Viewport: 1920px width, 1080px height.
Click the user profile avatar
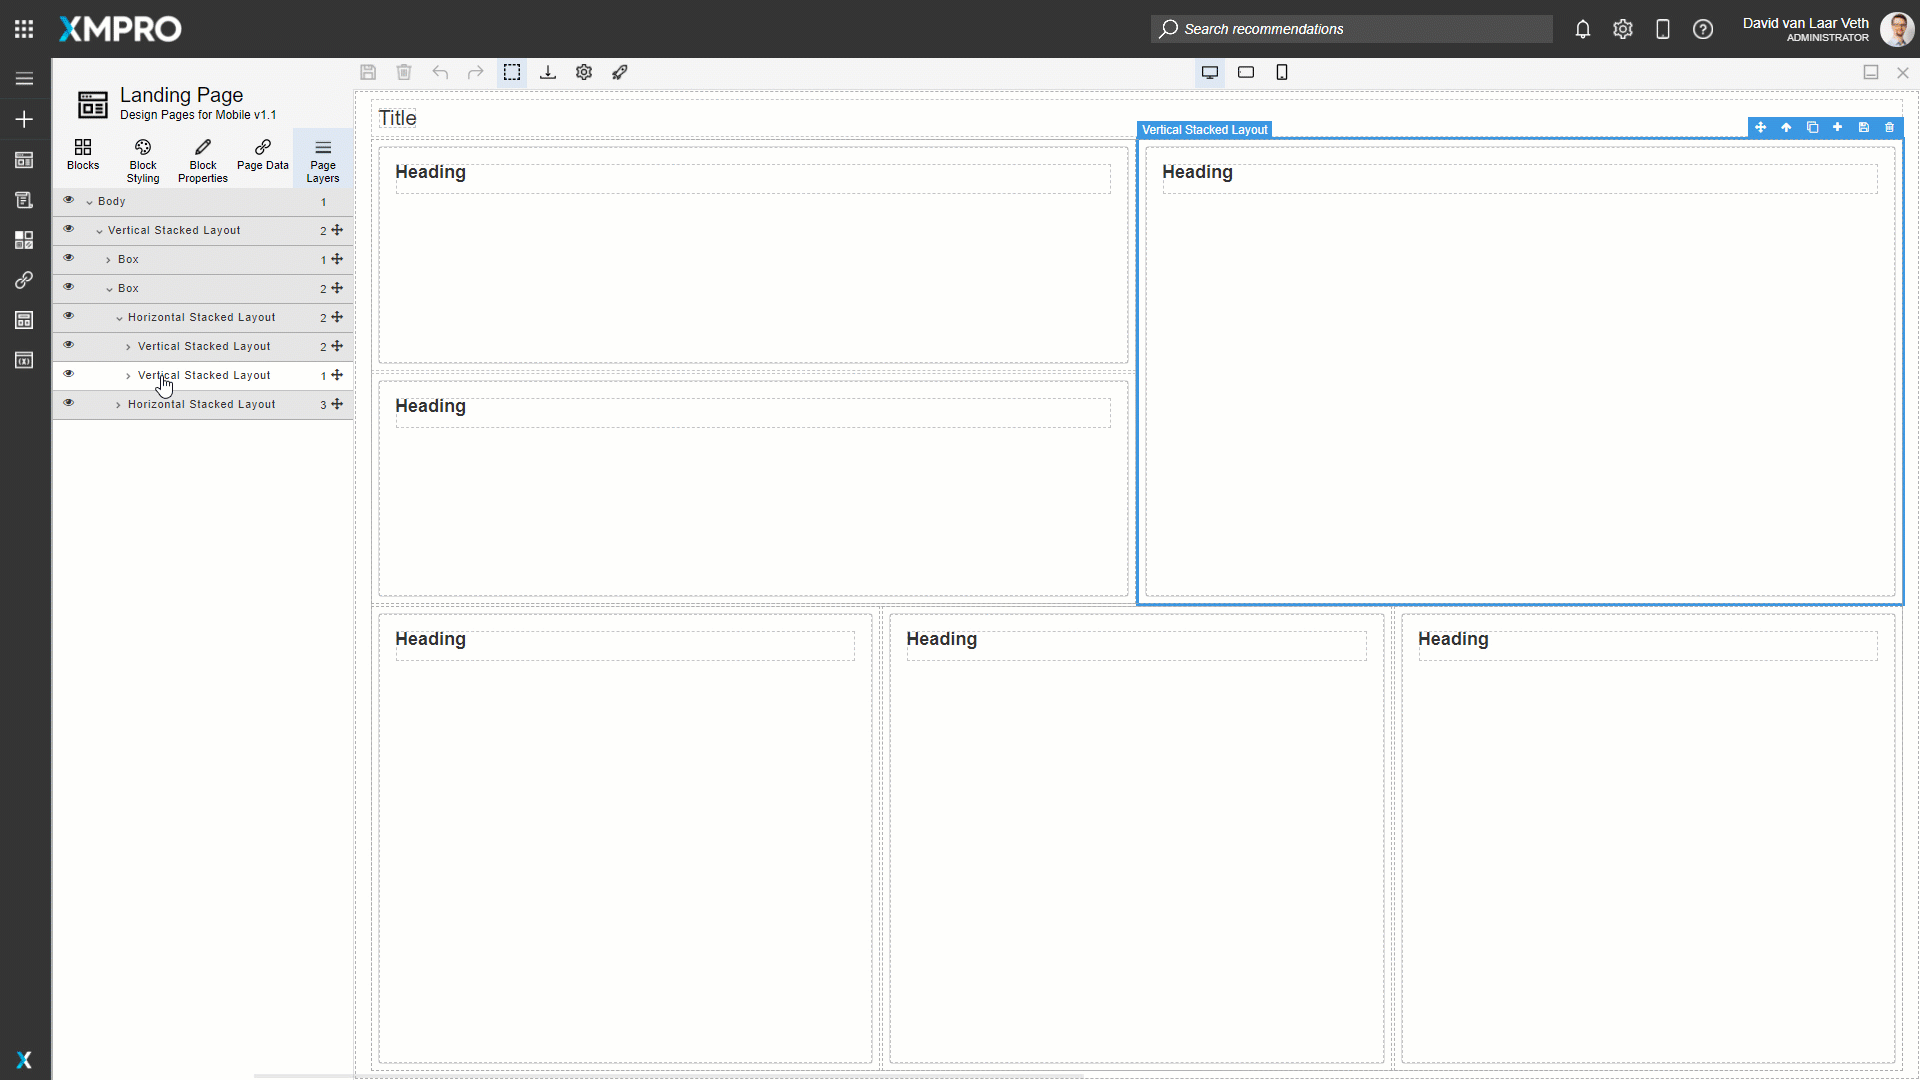[1897, 29]
